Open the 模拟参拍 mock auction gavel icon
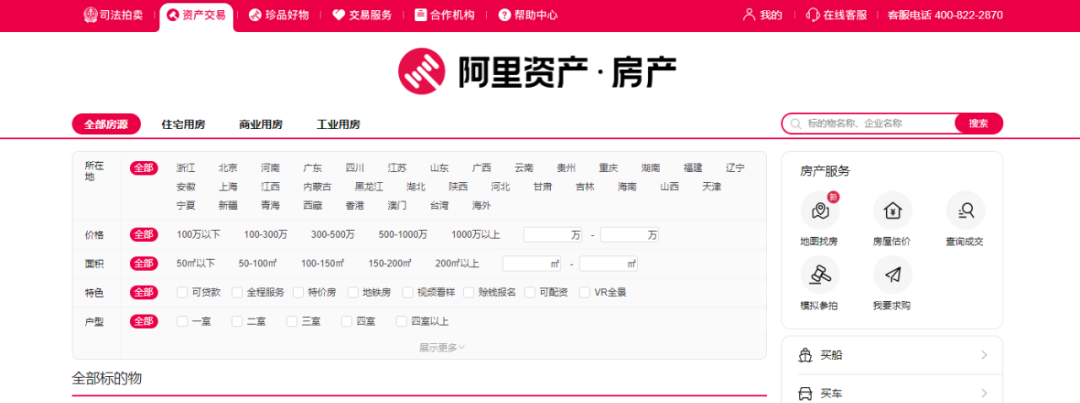 (x=820, y=275)
